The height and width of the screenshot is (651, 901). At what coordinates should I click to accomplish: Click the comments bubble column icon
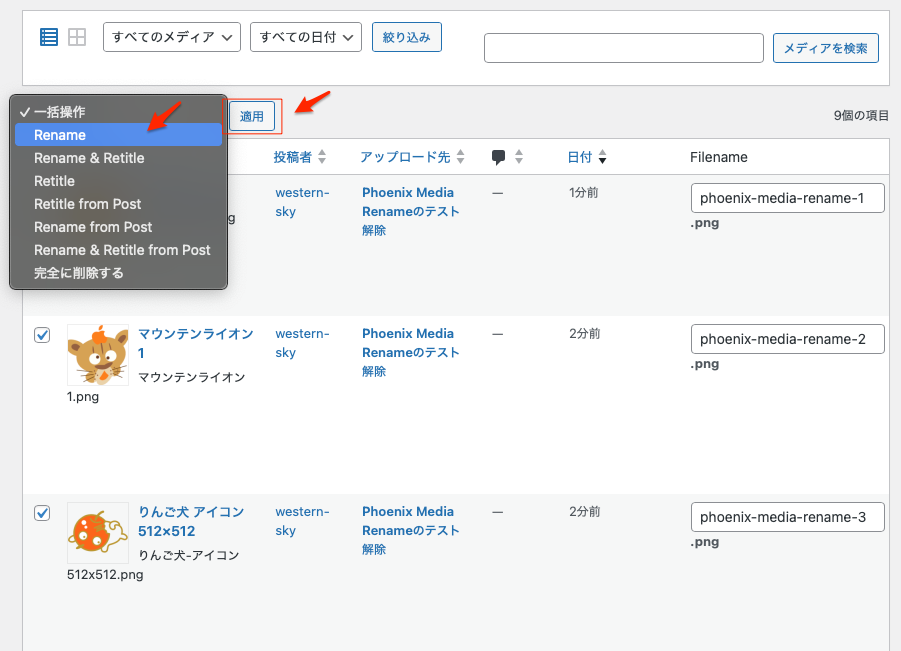pos(499,157)
